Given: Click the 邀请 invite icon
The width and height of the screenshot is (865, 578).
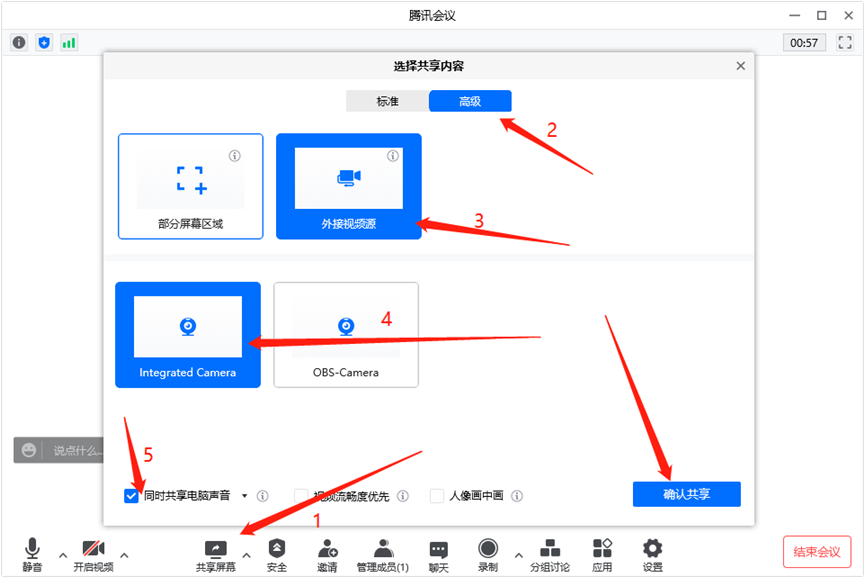Looking at the screenshot, I should point(327,555).
